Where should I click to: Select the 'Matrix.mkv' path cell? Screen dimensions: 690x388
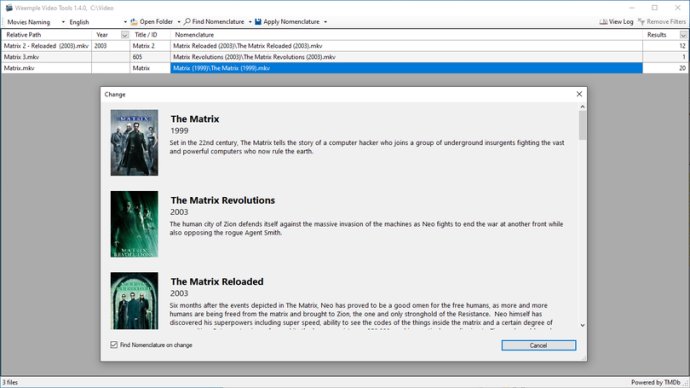coord(46,68)
